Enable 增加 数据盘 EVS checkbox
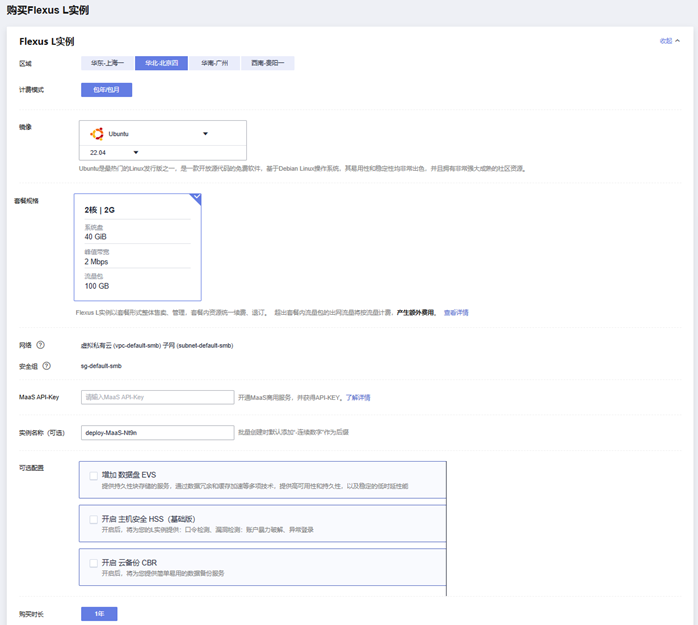The image size is (698, 625). [x=94, y=475]
